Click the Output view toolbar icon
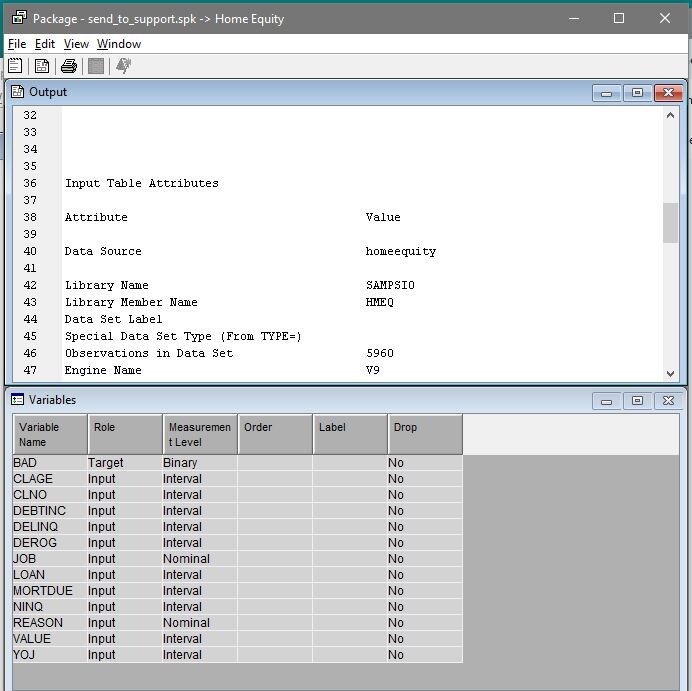The image size is (692, 691). pyautogui.click(x=42, y=66)
